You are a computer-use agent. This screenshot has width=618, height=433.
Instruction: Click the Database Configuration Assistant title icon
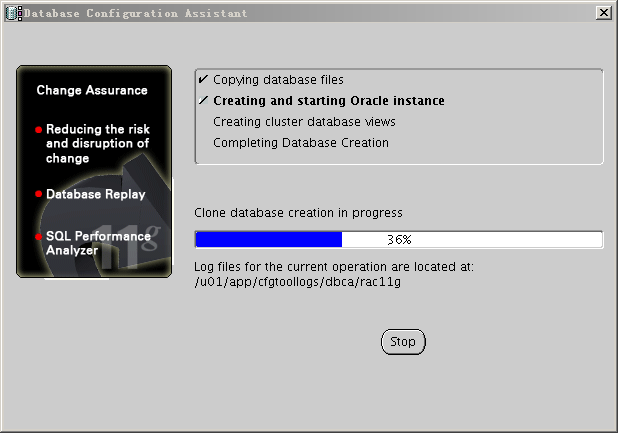click(13, 13)
